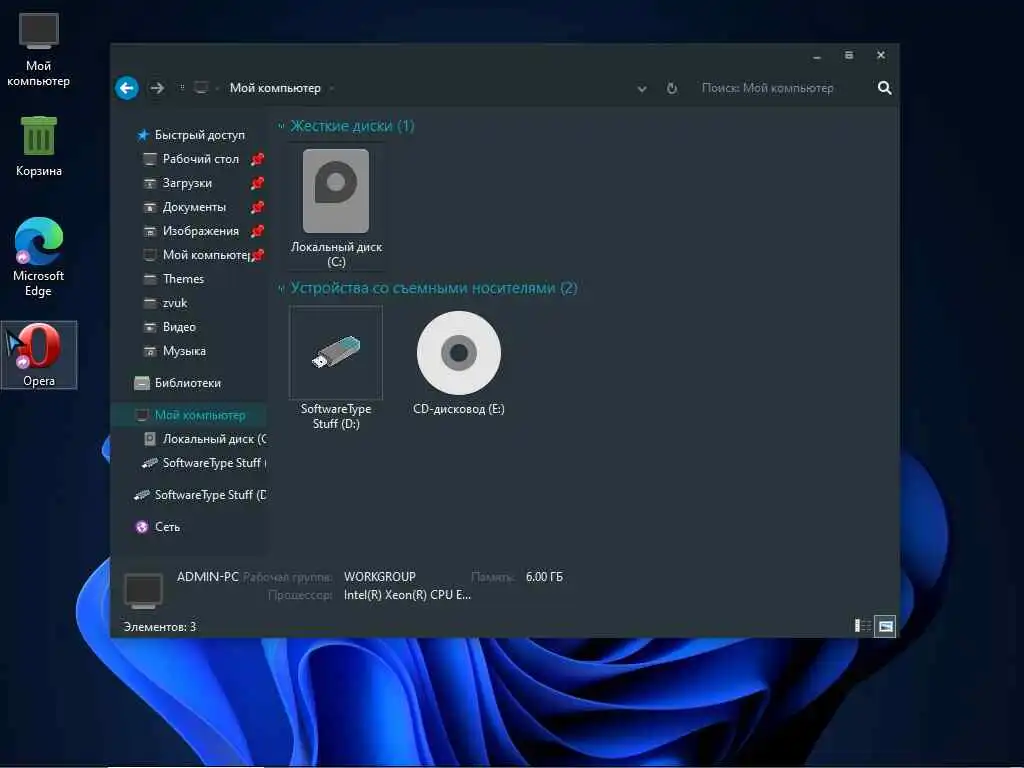The image size is (1024, 768).
Task: Open pinned Мой компьютер under quick access
Action: 197,255
